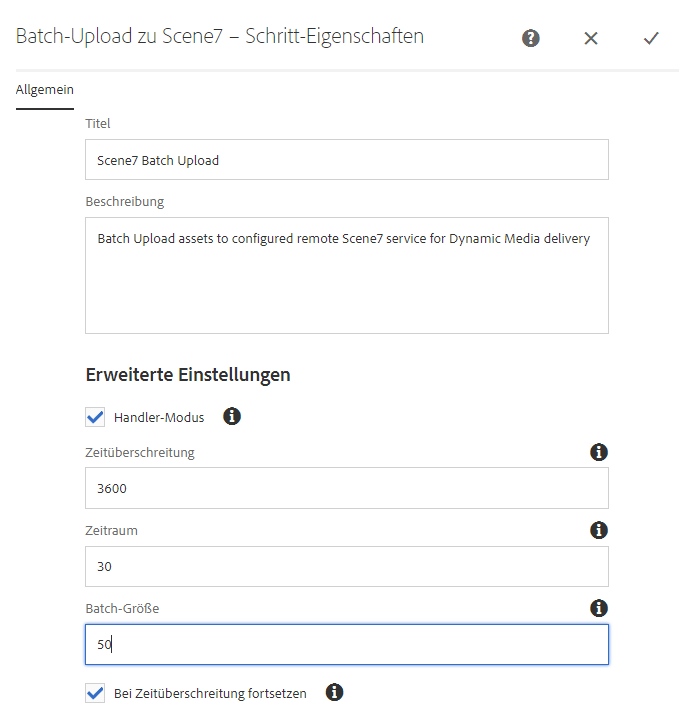Show info for Zeitraum field
Screen dimensions: 692x728
pos(599,530)
